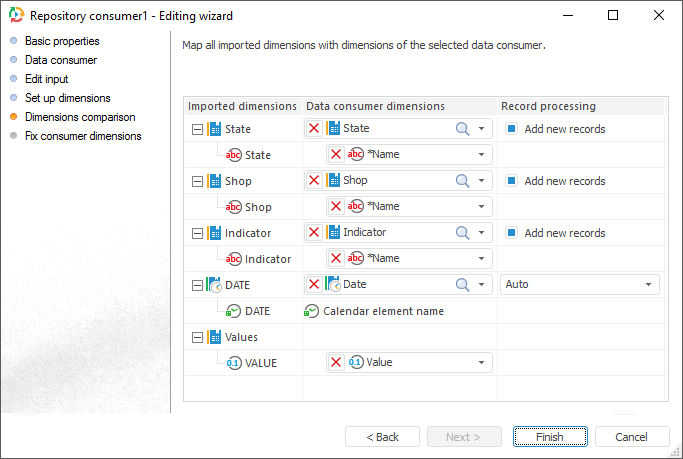Collapse the Values imported dimension node
The width and height of the screenshot is (683, 459).
click(197, 337)
